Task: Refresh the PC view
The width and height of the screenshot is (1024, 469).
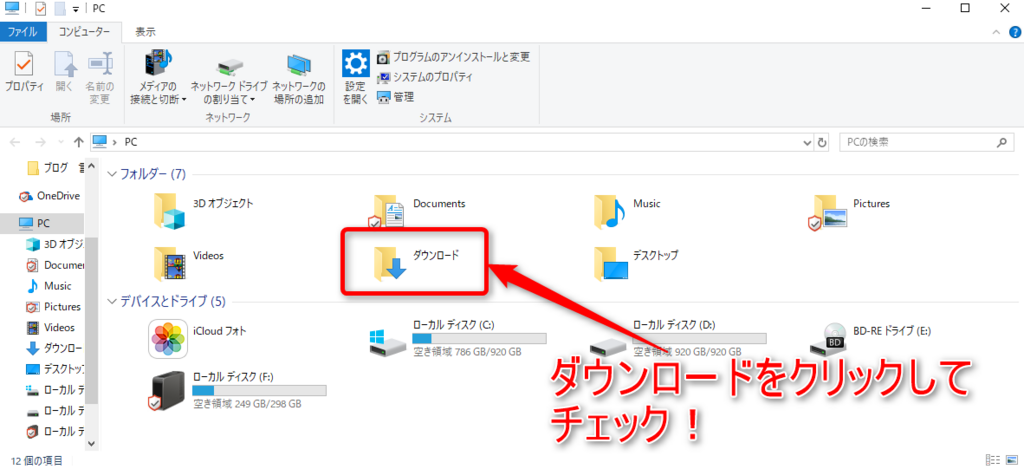Action: pyautogui.click(x=822, y=142)
